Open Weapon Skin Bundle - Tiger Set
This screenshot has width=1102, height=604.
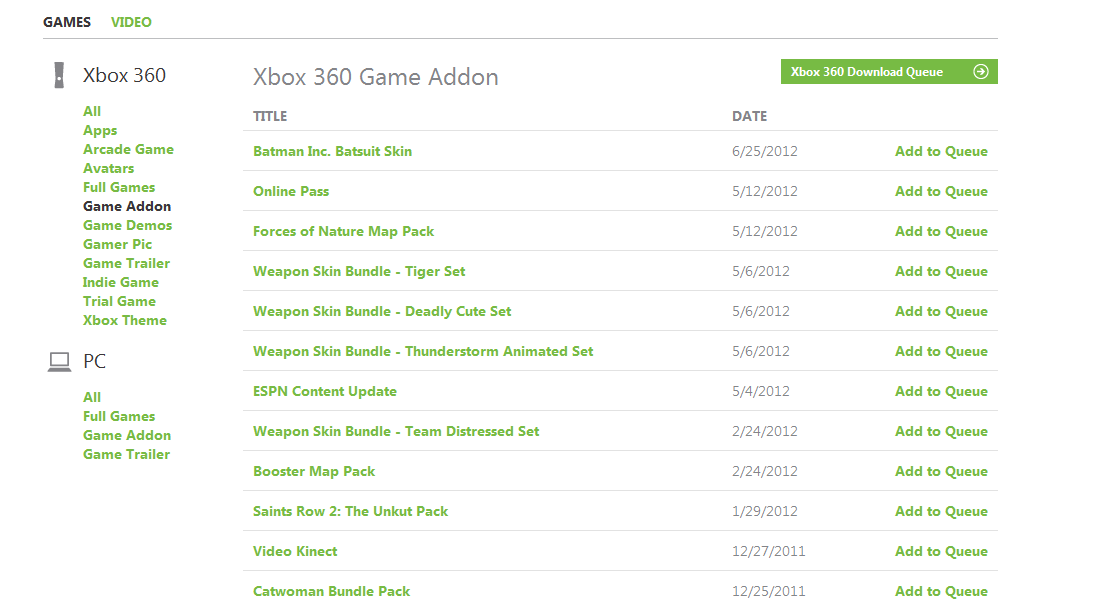click(x=359, y=271)
